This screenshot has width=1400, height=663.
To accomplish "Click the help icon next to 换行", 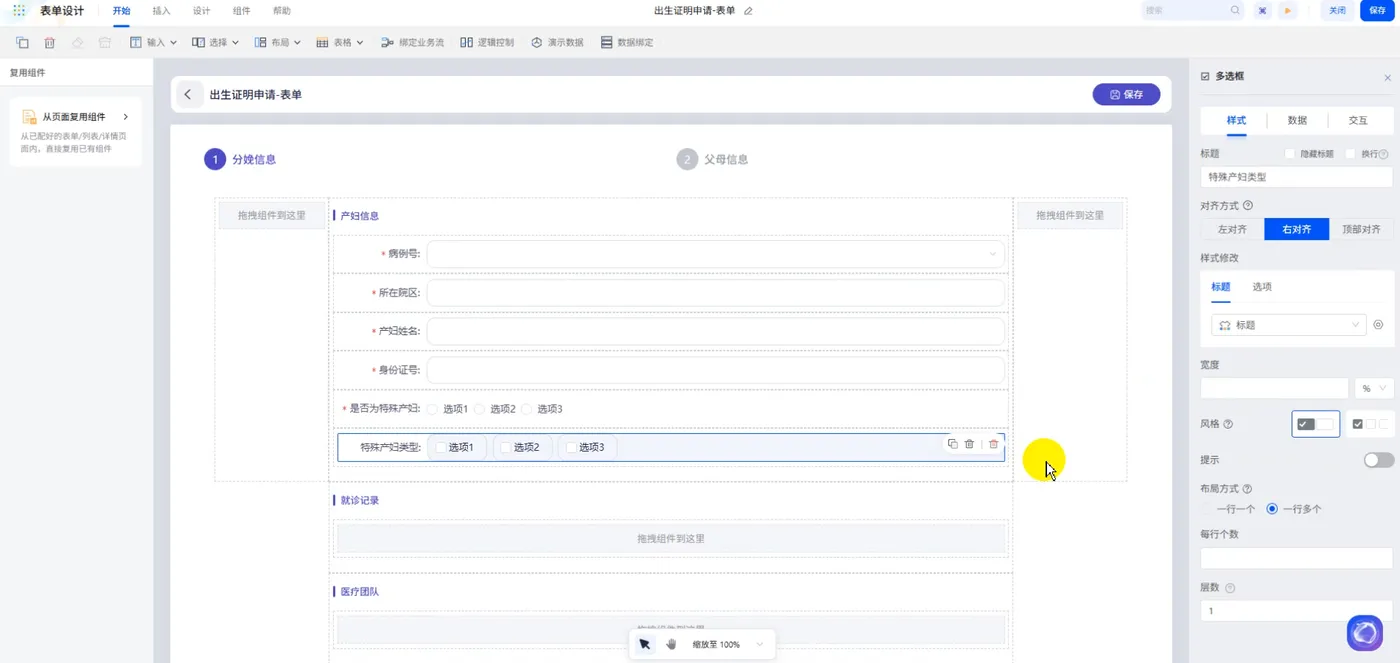I will [1384, 154].
